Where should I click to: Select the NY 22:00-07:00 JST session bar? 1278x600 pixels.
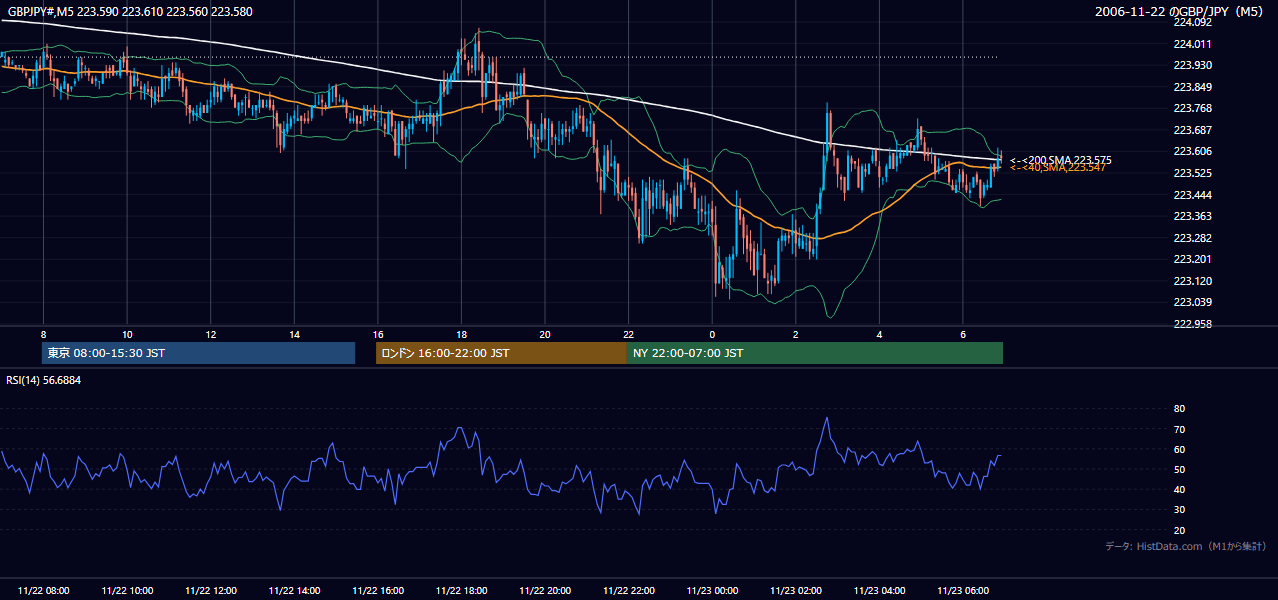[x=815, y=353]
